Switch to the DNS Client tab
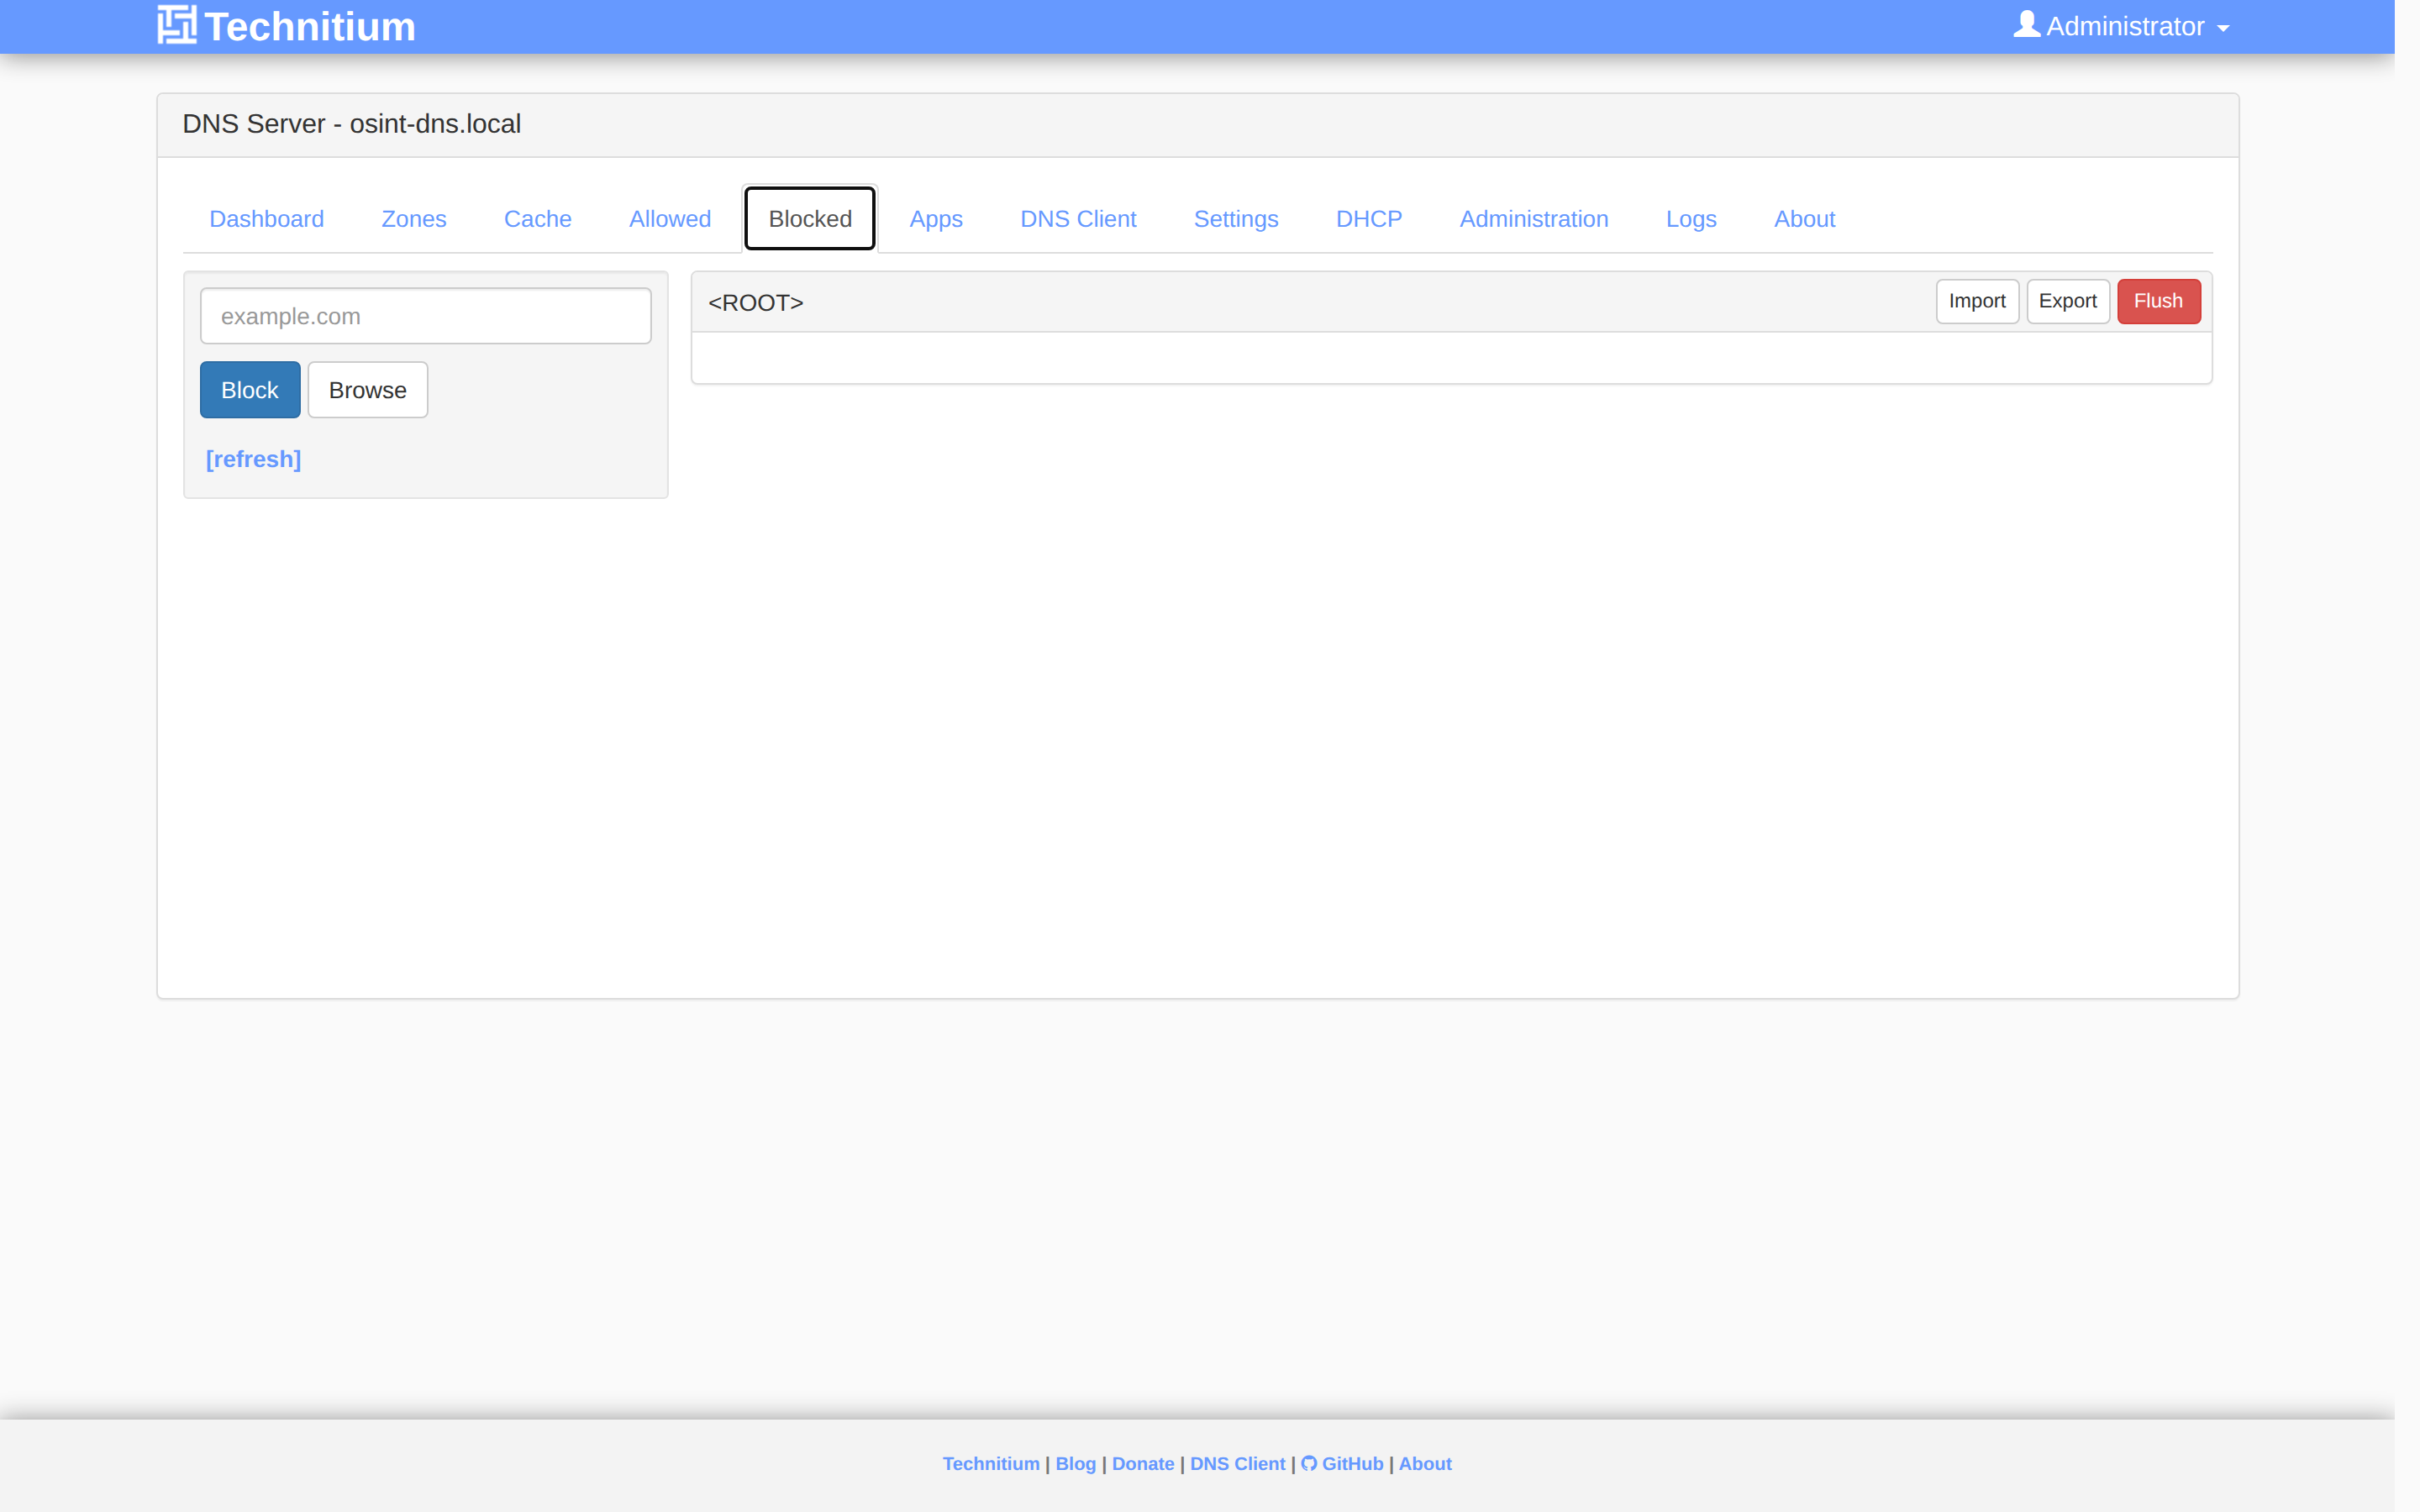The image size is (2420, 1512). [x=1078, y=218]
